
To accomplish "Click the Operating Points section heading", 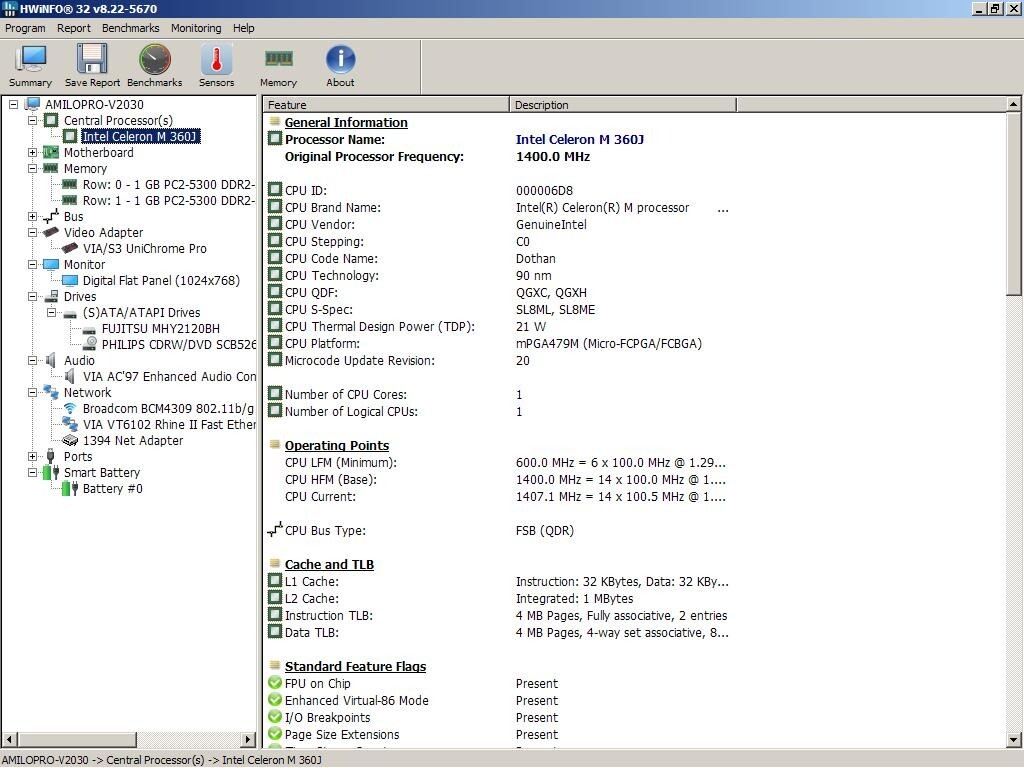I will [336, 445].
